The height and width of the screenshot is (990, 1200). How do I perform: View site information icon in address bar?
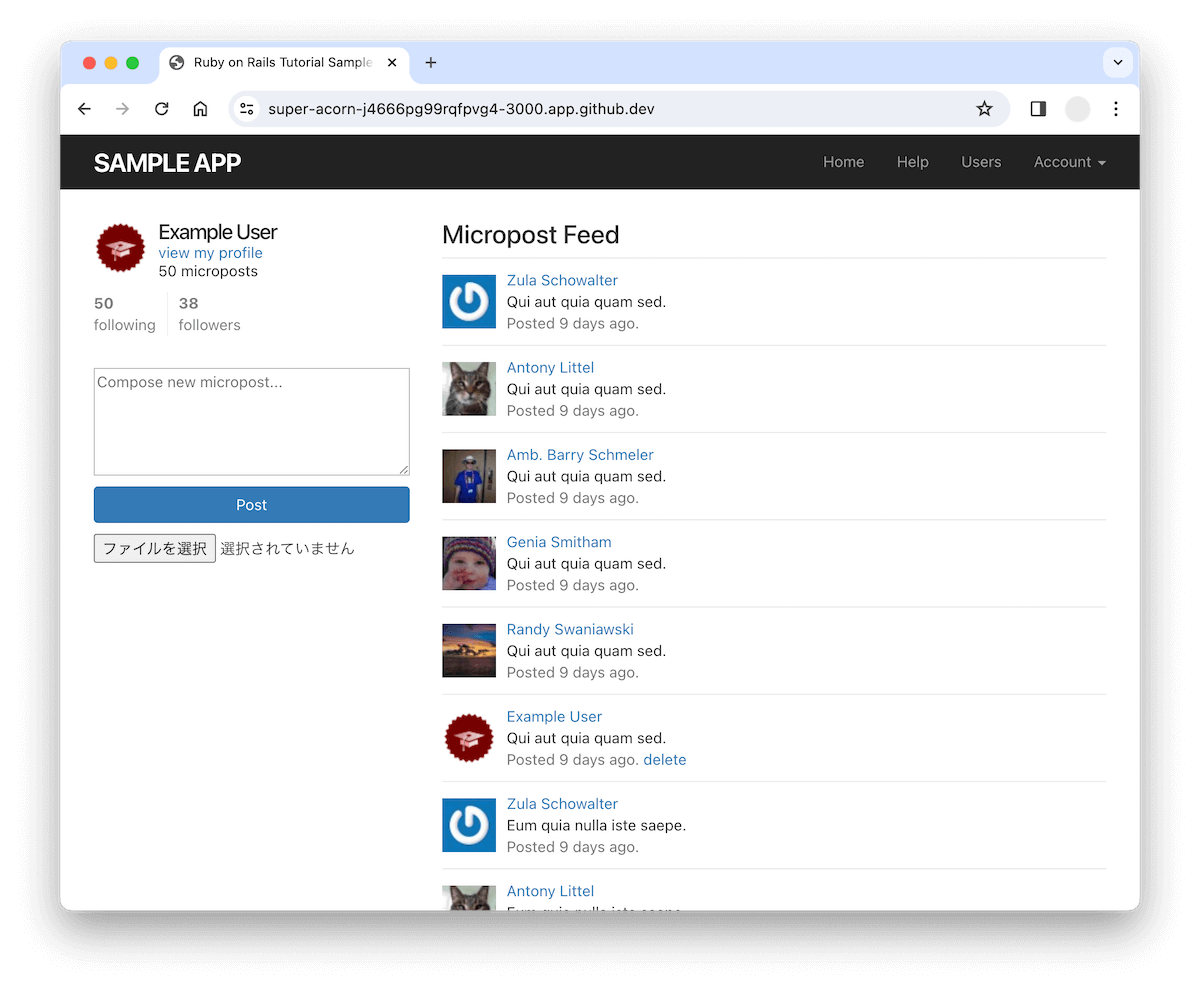tap(247, 109)
